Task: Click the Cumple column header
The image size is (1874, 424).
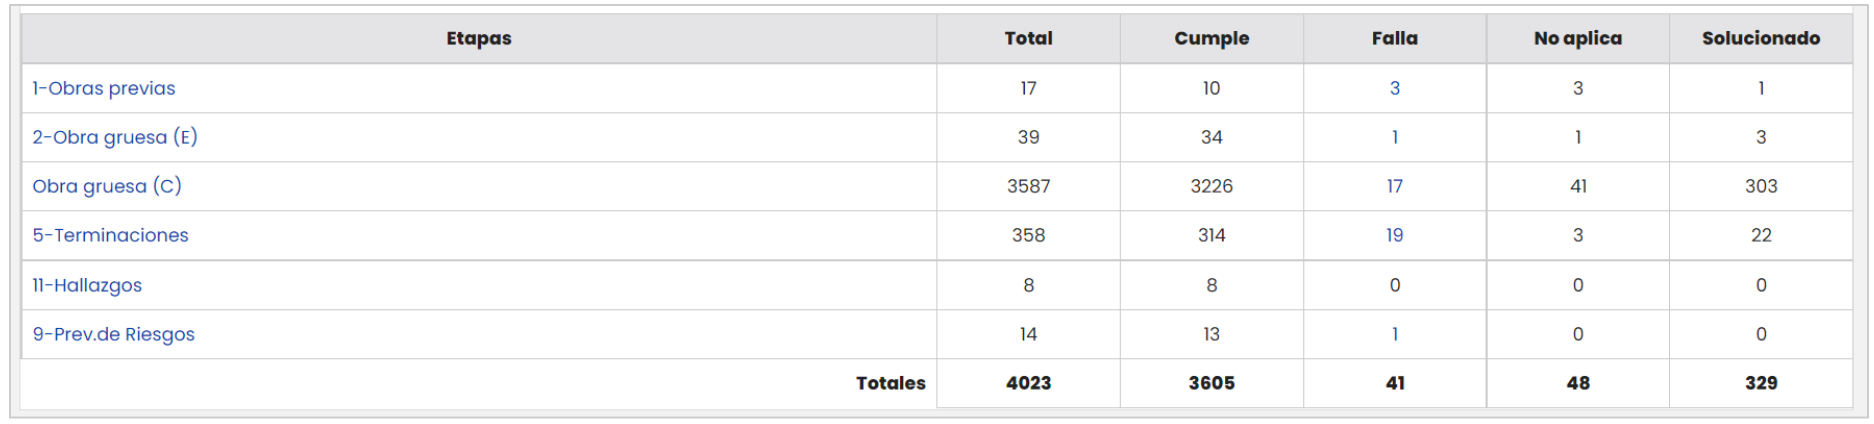Action: pyautogui.click(x=1211, y=38)
